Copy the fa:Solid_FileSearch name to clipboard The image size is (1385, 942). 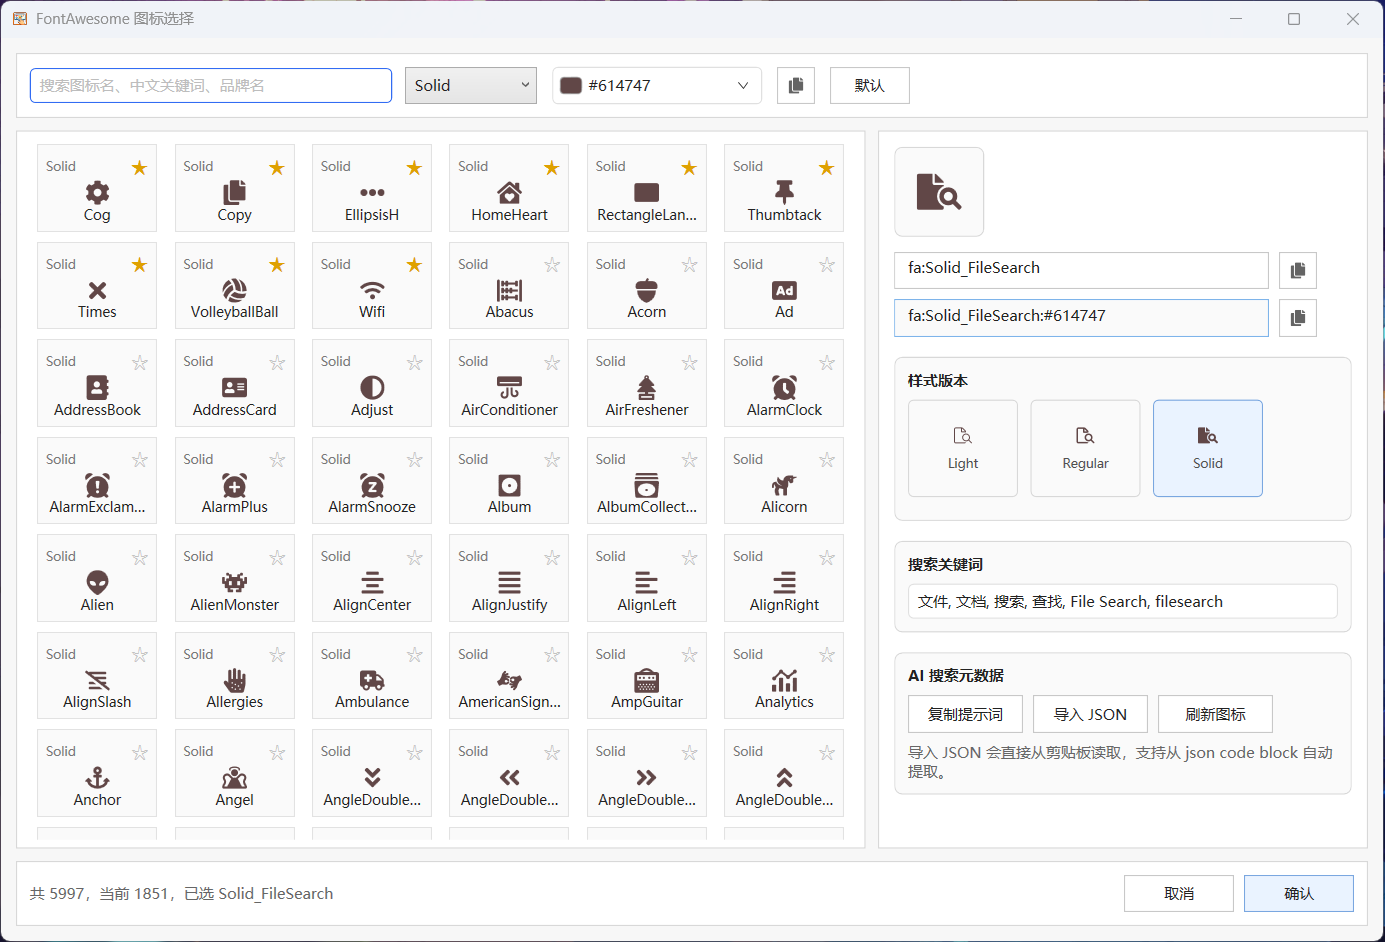[1298, 270]
